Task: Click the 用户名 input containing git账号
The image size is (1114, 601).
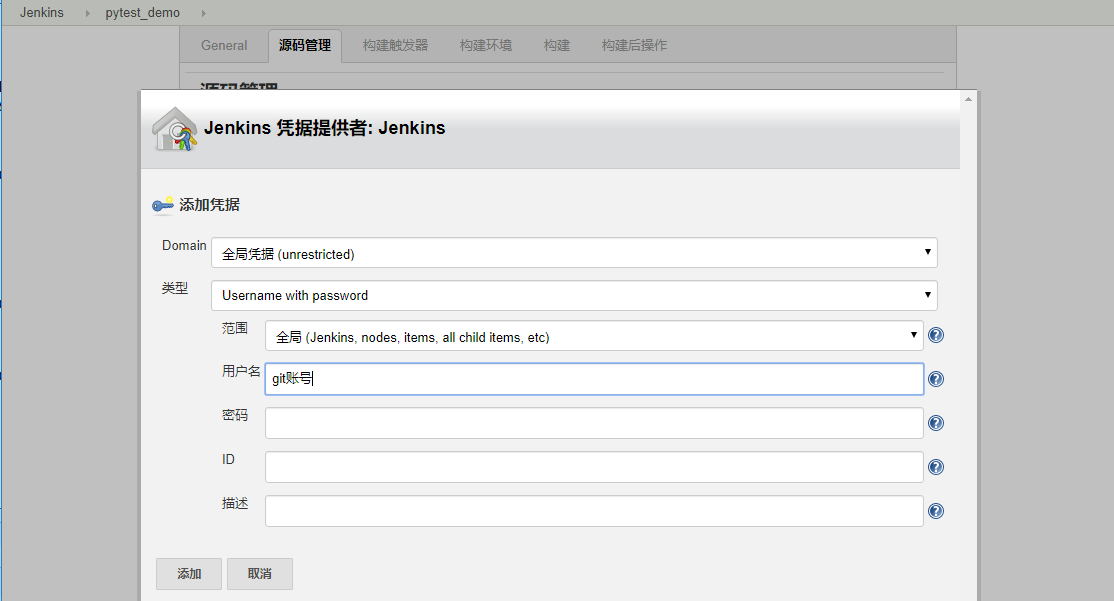Action: (594, 379)
